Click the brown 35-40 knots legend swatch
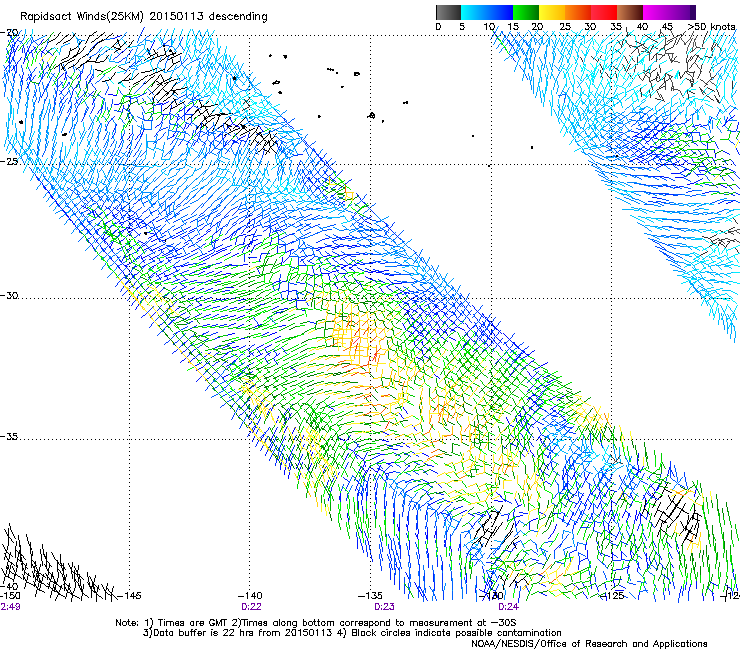The image size is (740, 650). (x=630, y=12)
